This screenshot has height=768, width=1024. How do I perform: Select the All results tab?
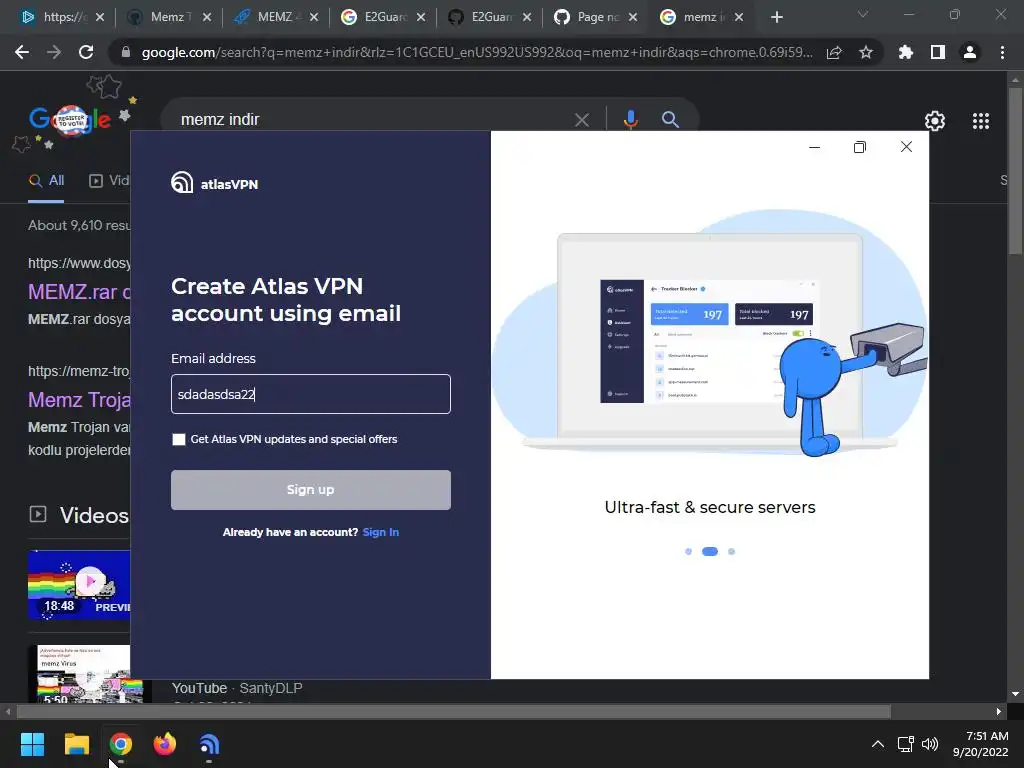(x=46, y=180)
